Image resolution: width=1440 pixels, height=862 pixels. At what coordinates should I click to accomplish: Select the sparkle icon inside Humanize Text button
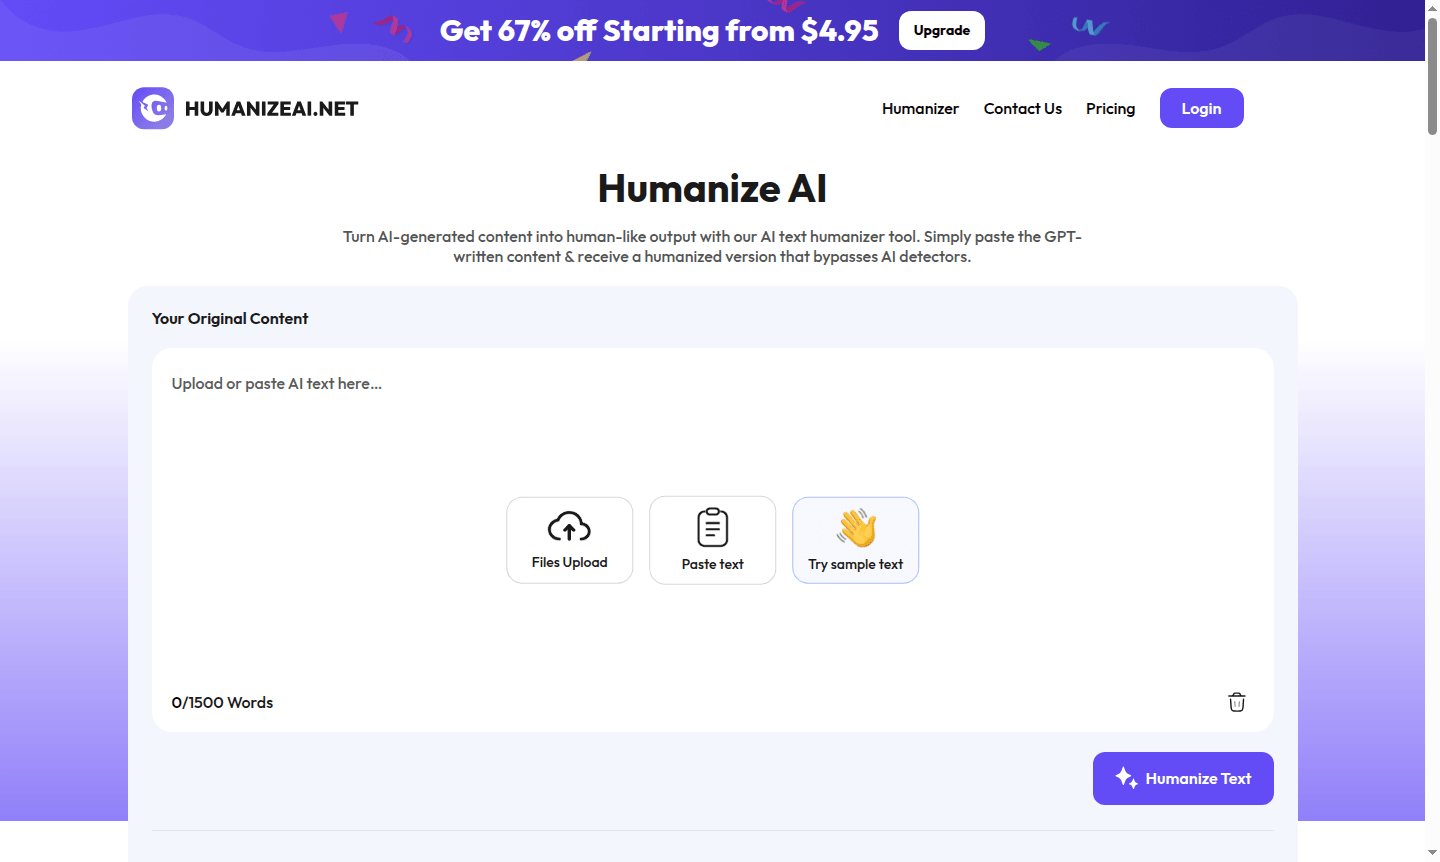[x=1124, y=778]
